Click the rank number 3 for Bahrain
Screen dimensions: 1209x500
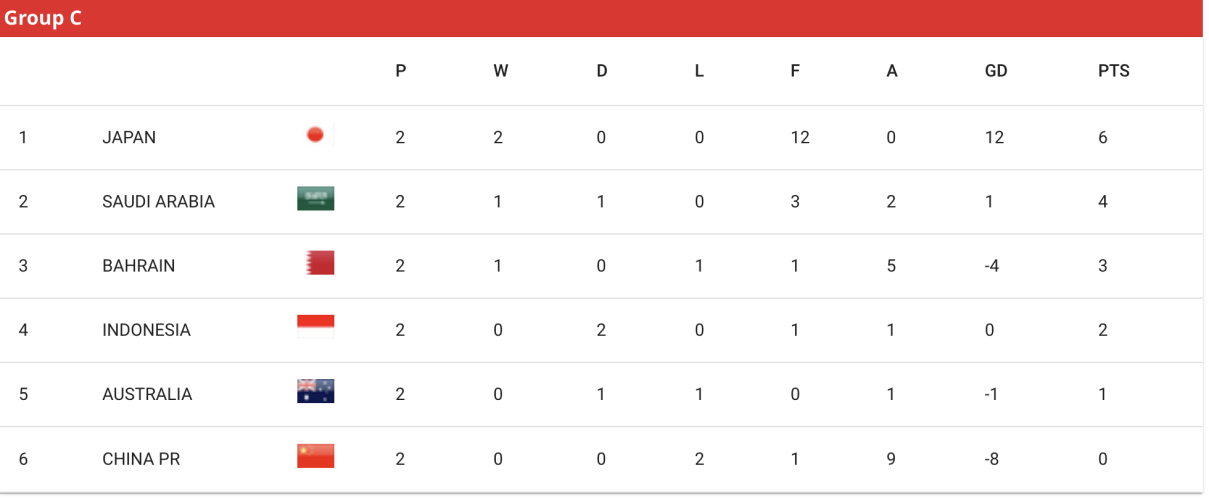(23, 266)
